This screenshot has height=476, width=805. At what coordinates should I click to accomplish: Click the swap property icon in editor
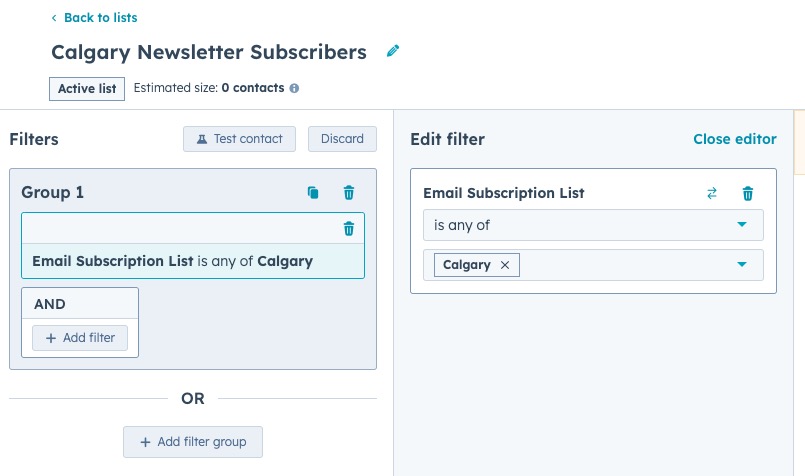712,194
